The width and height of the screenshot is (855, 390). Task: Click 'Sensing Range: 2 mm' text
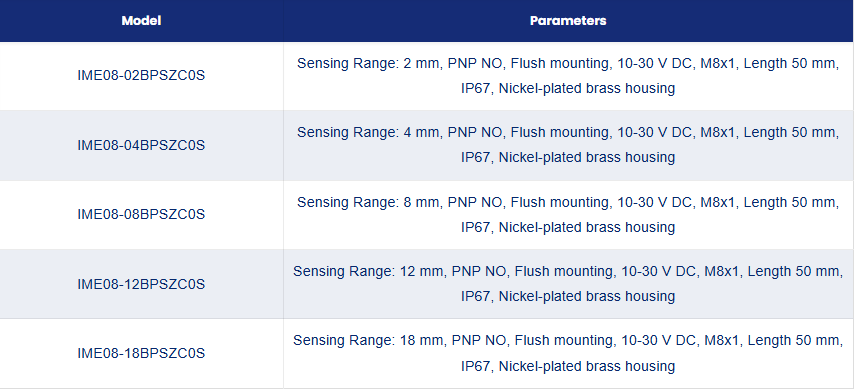368,64
